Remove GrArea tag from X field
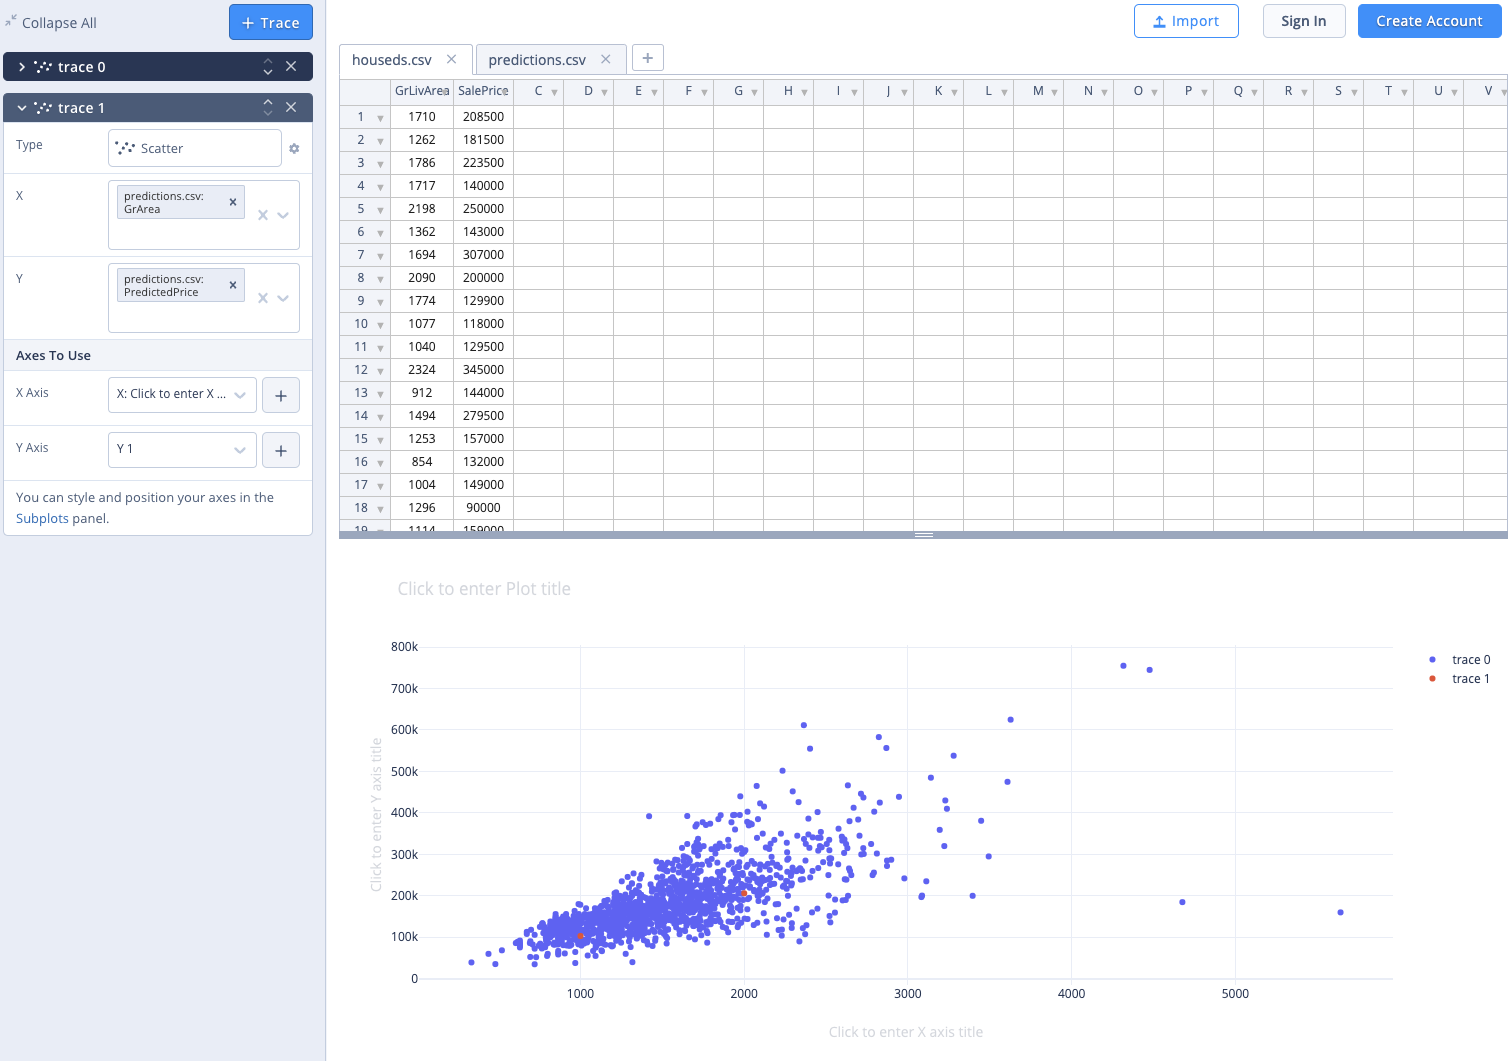 [x=233, y=202]
